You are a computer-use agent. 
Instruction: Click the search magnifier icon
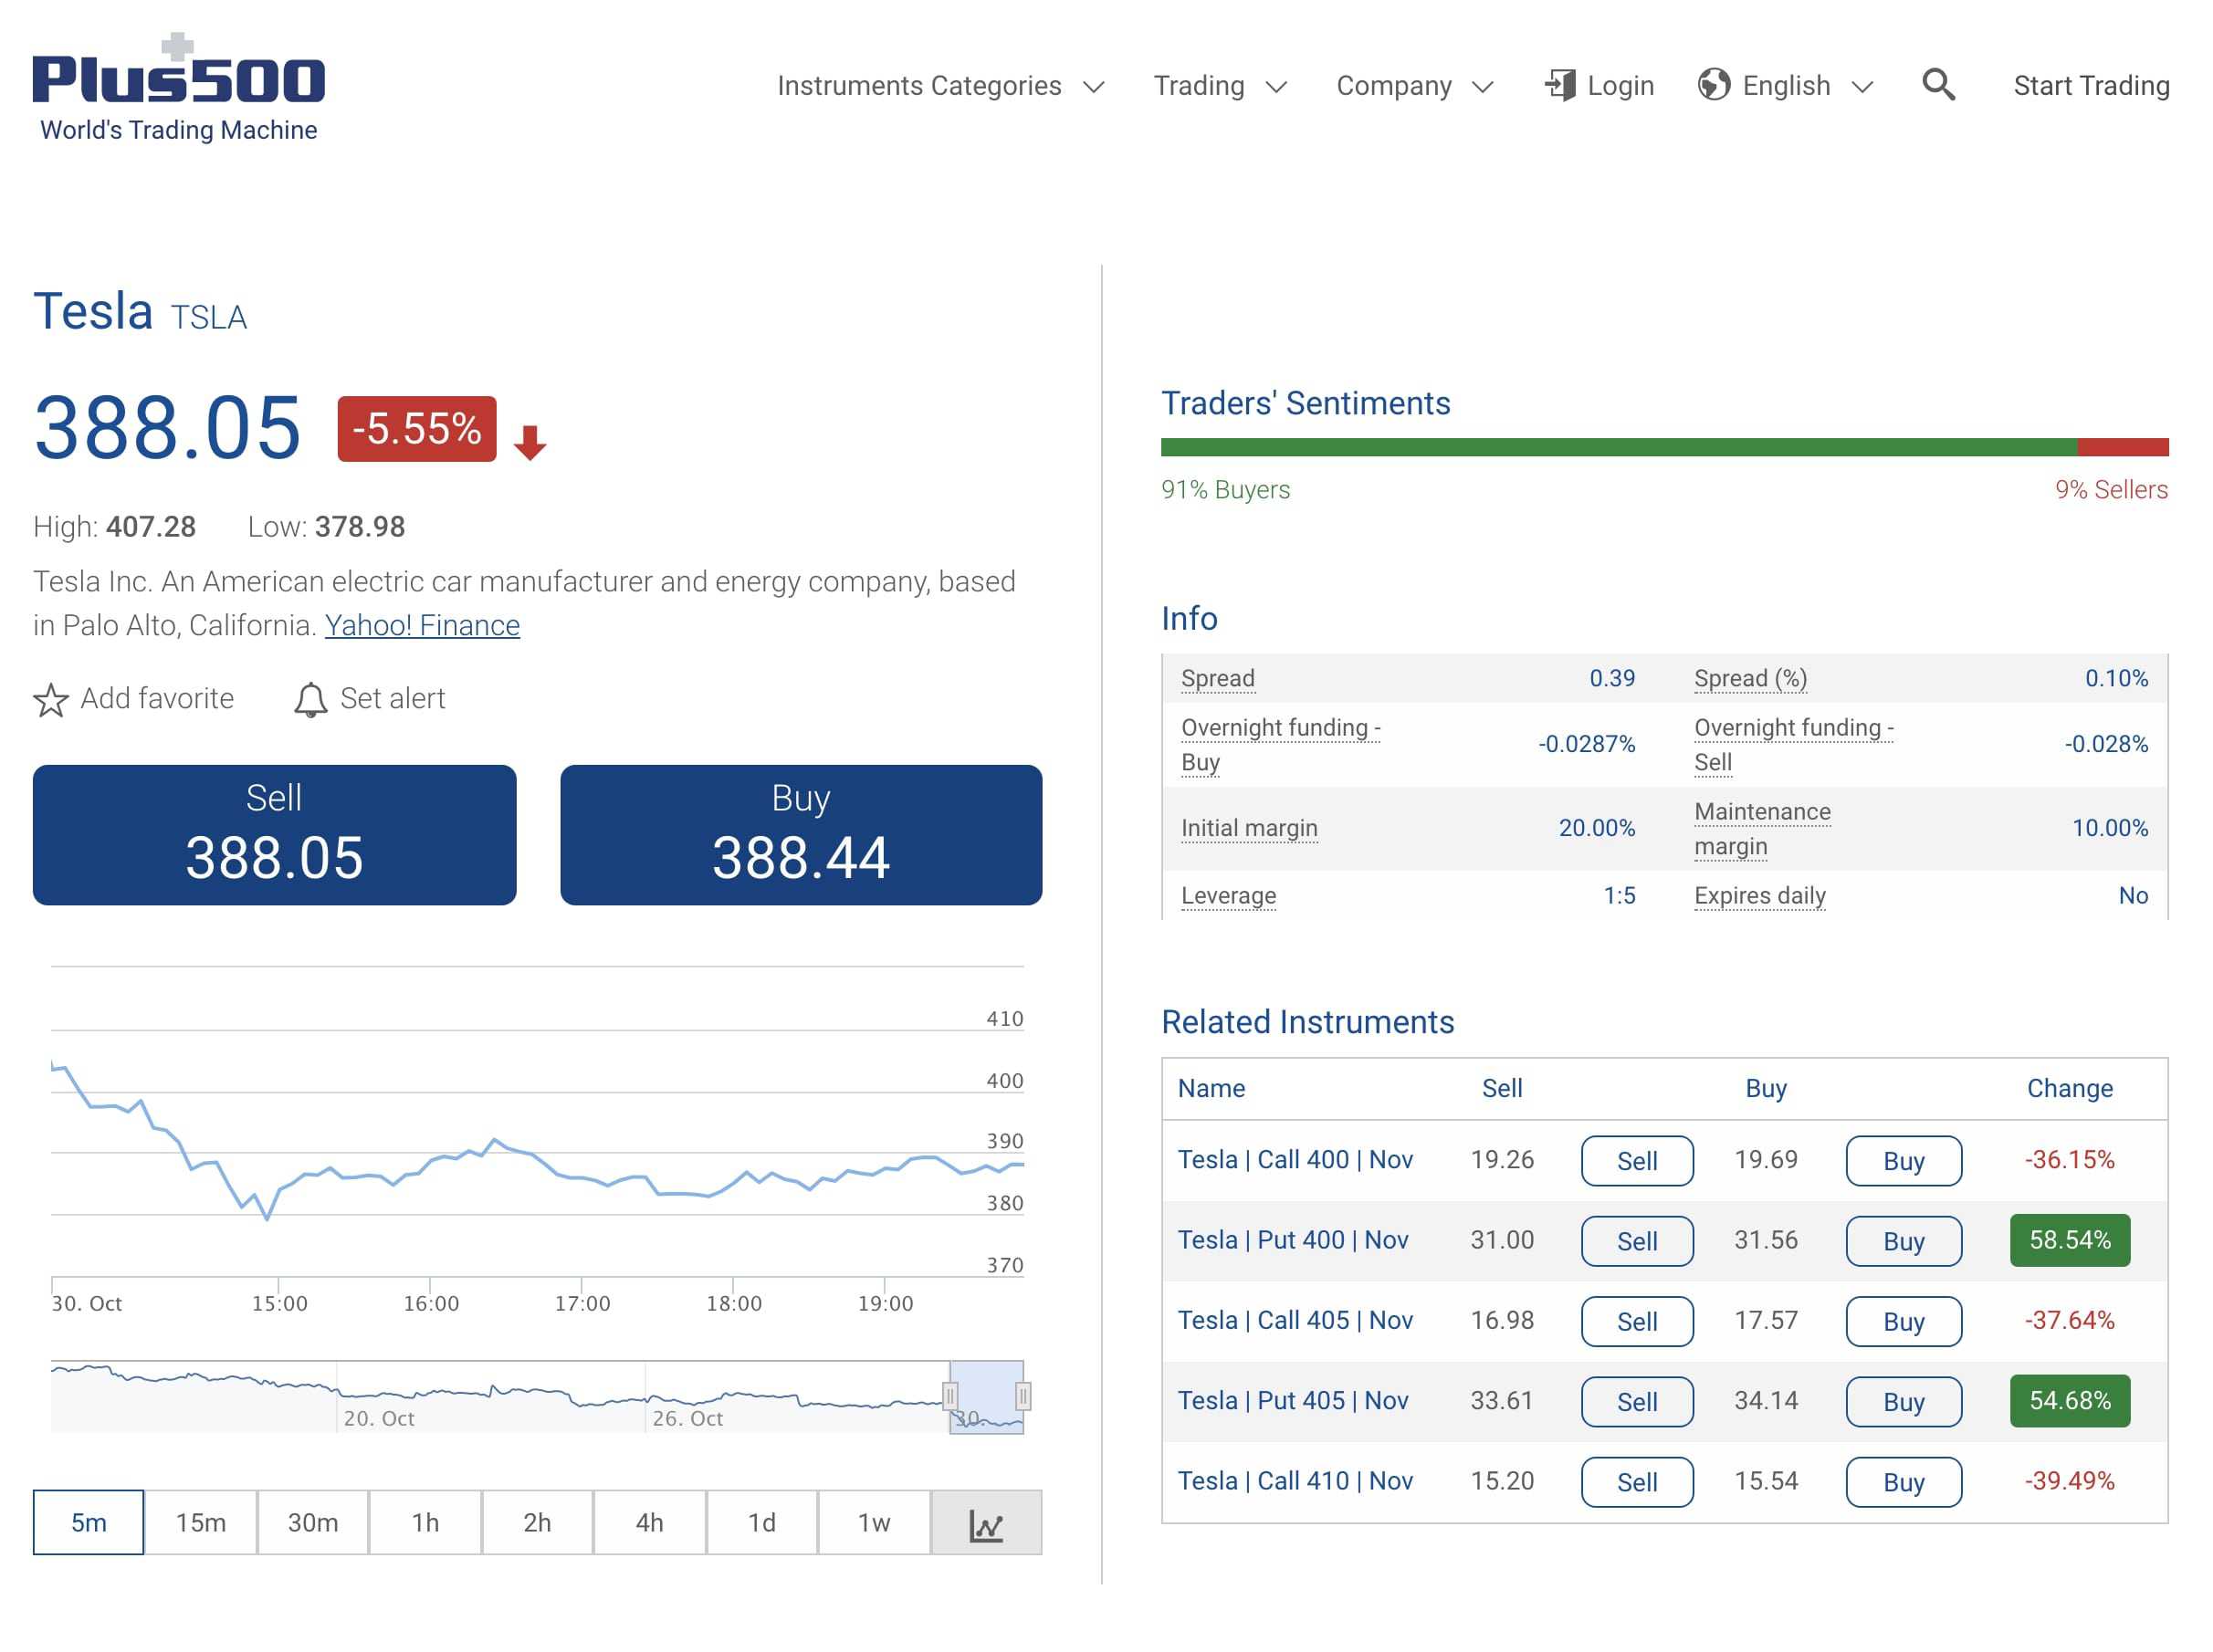tap(1937, 85)
